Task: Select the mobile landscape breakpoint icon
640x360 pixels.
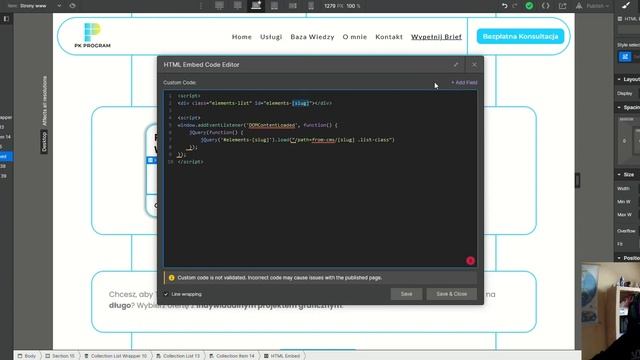Action: click(293, 5)
